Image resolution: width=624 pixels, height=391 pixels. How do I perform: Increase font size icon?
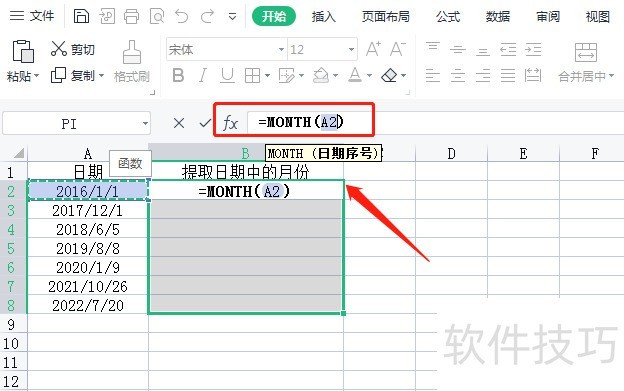click(373, 49)
